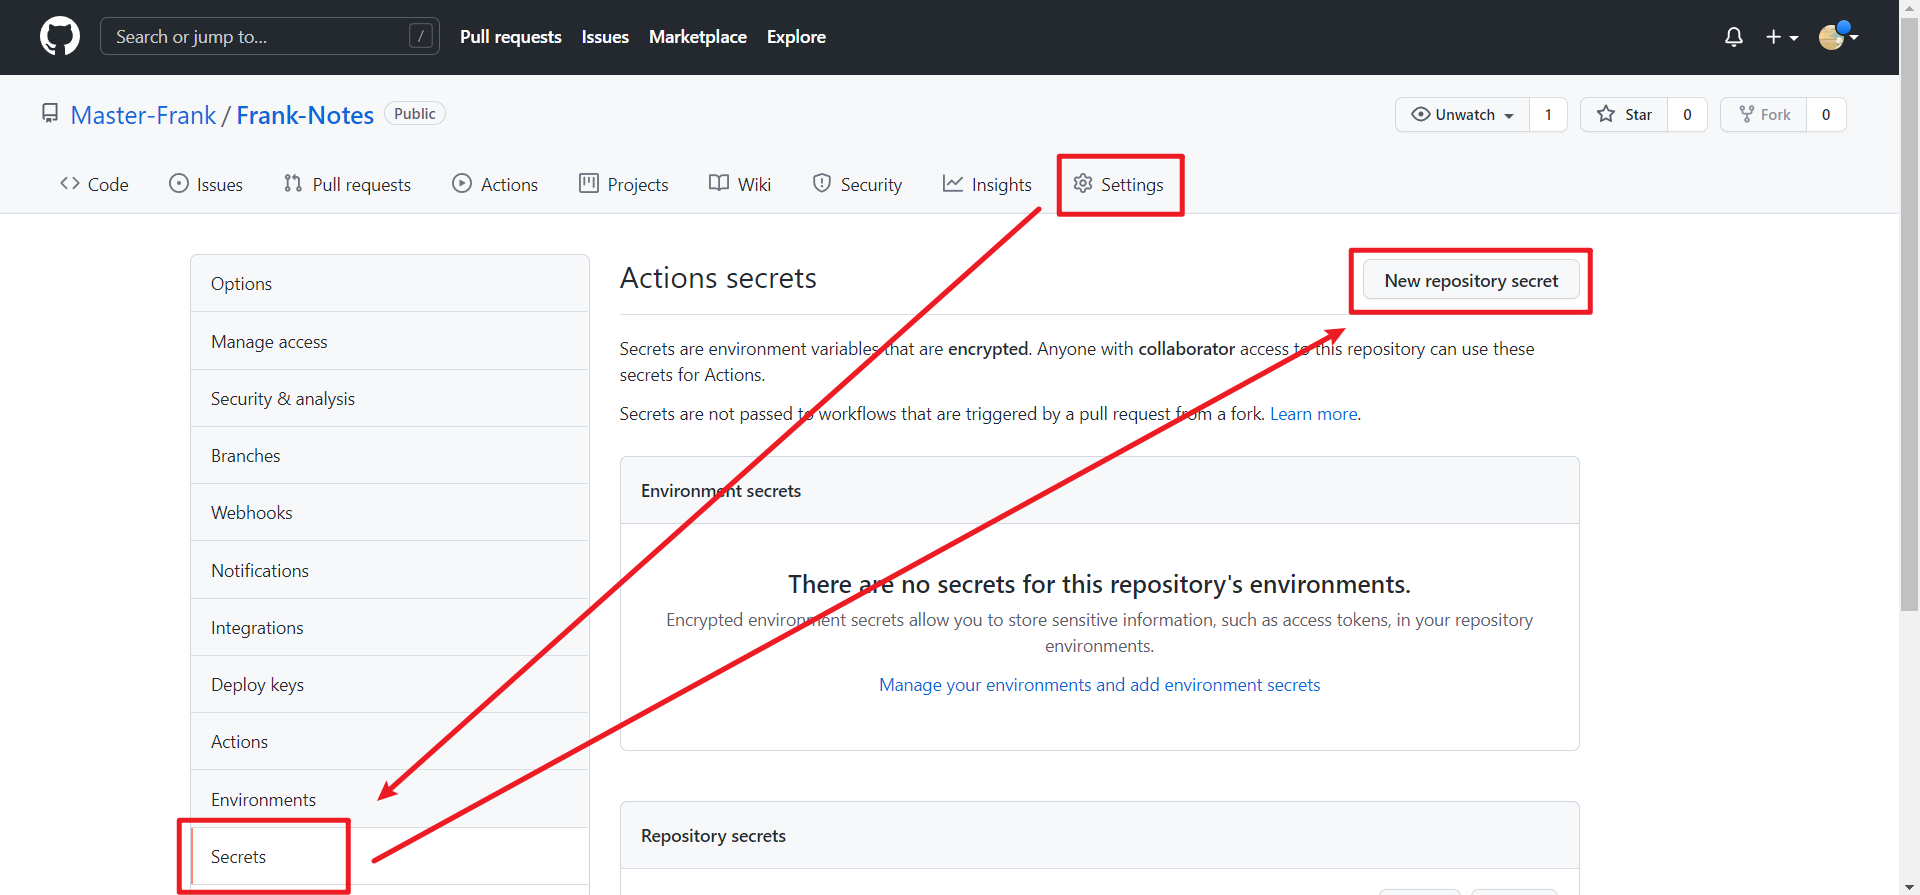Open the Master-Frank owner link

(143, 115)
